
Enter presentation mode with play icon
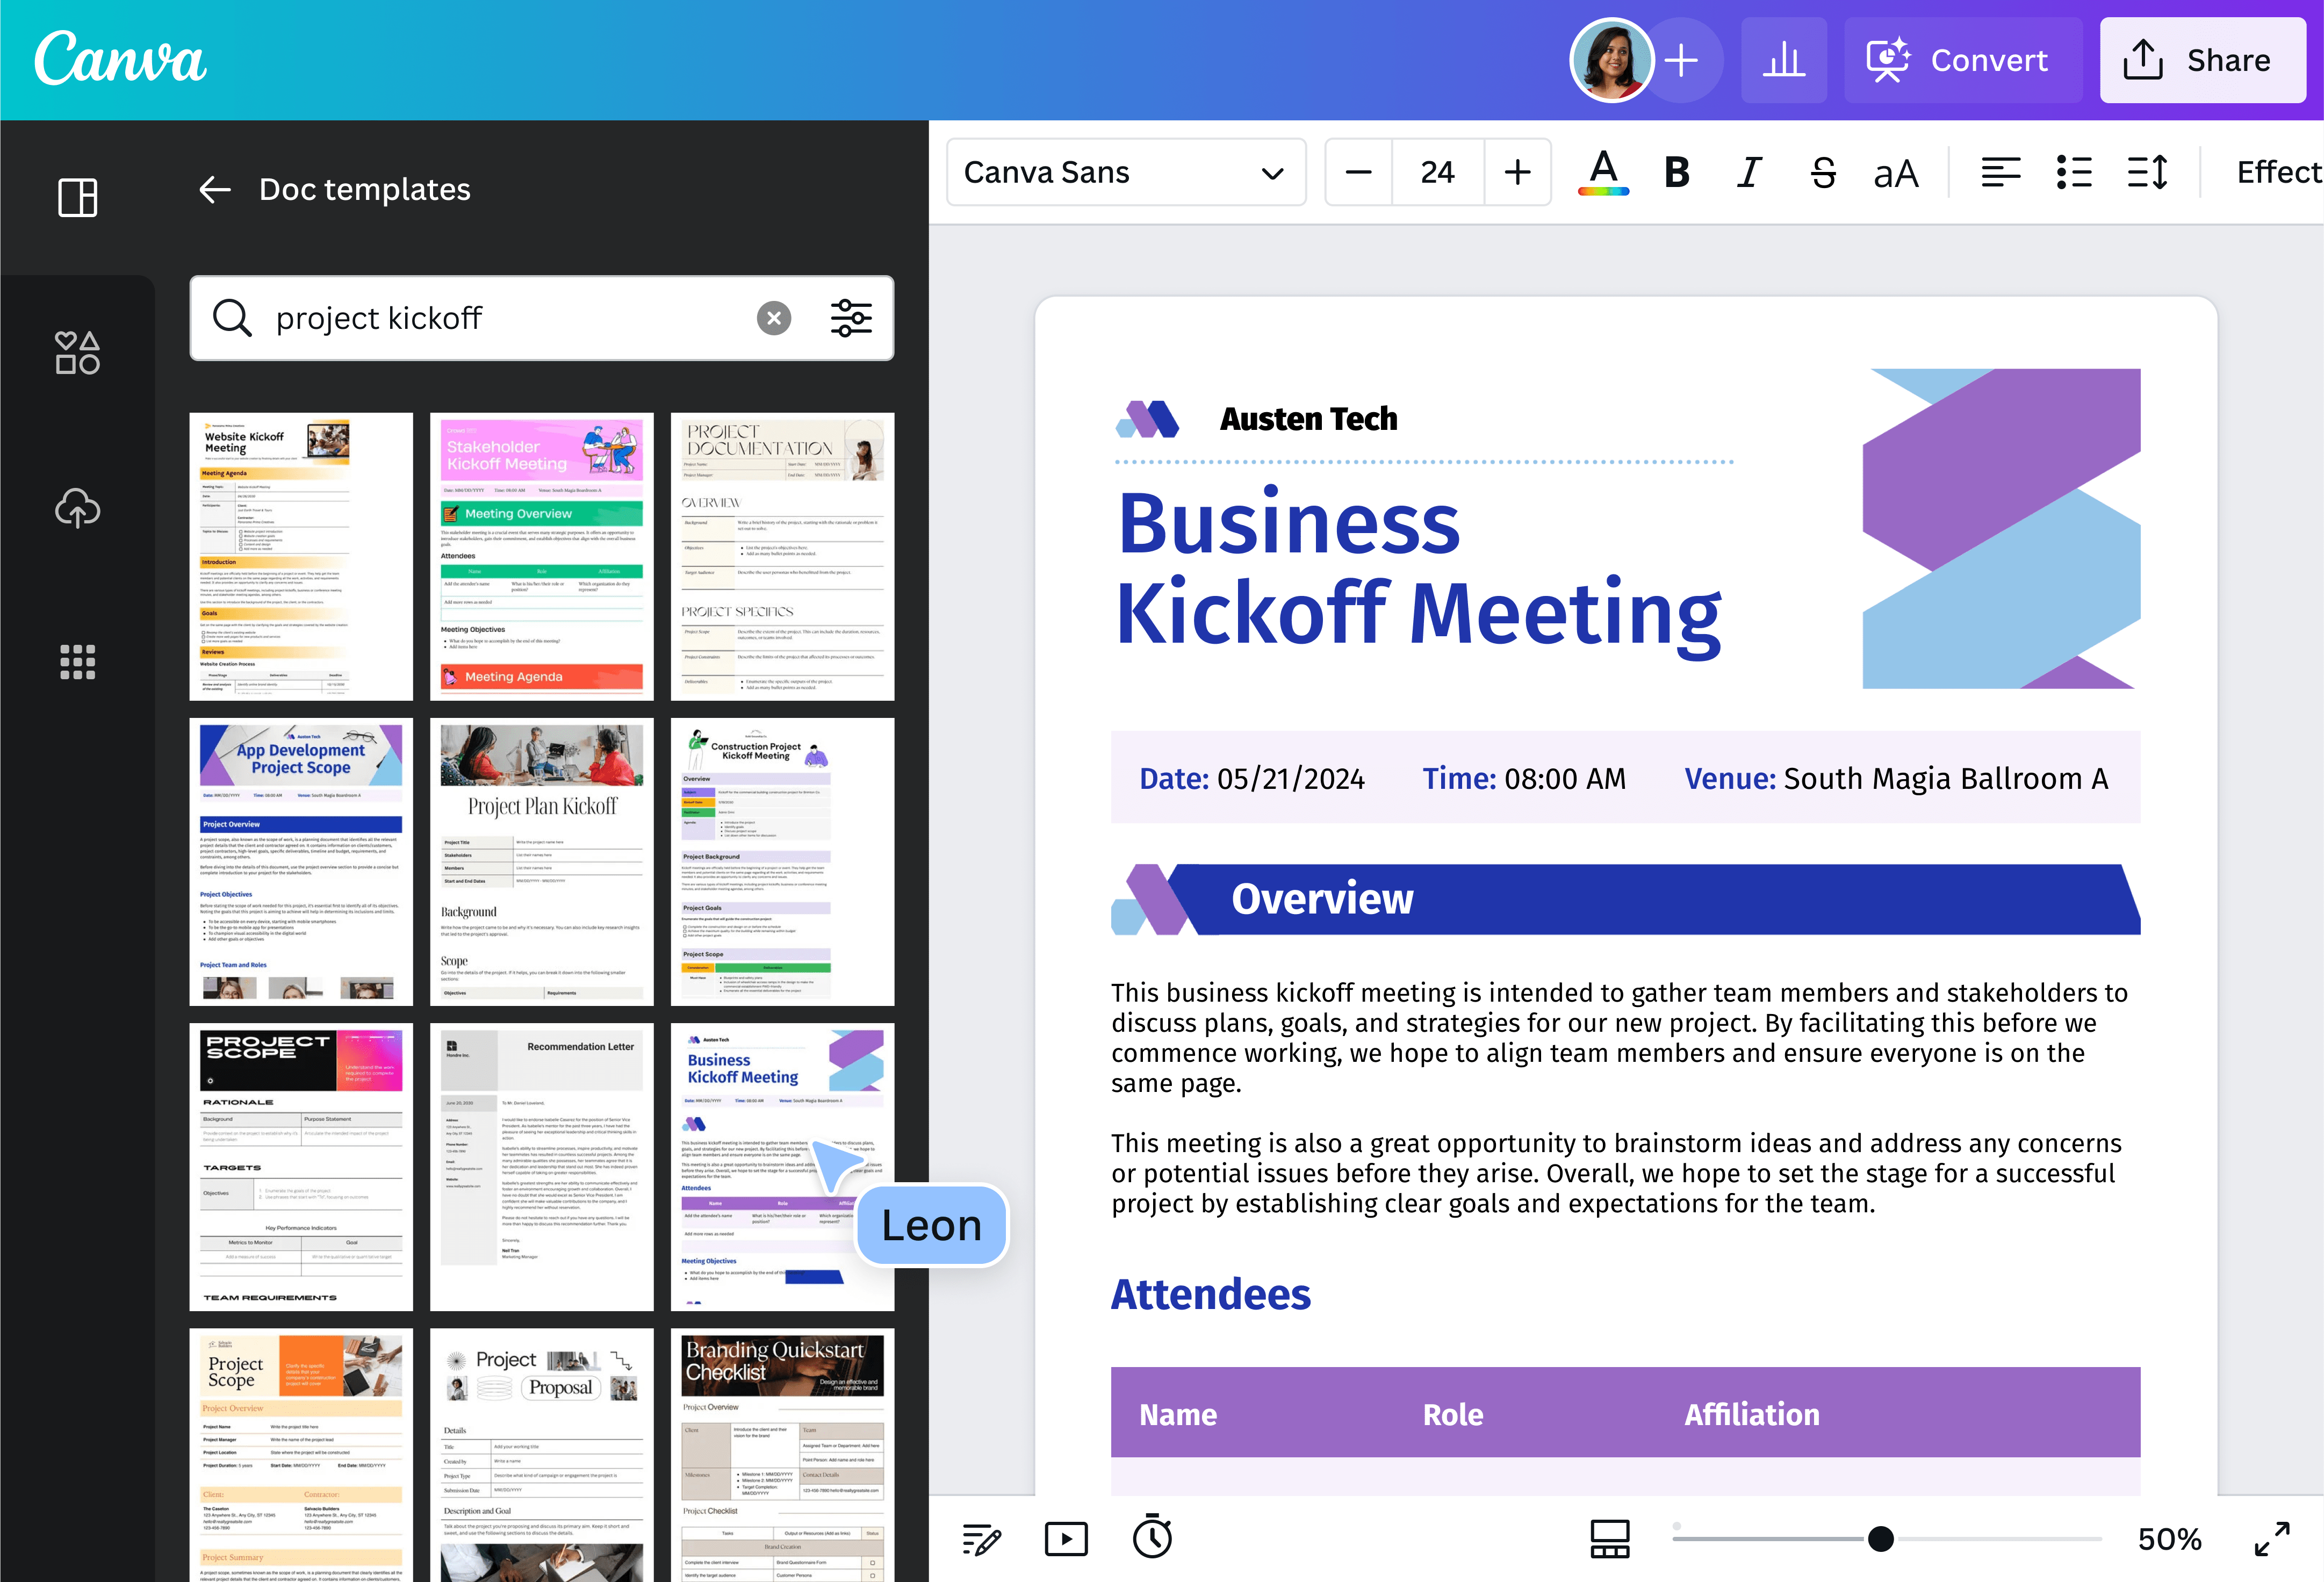[x=1066, y=1538]
